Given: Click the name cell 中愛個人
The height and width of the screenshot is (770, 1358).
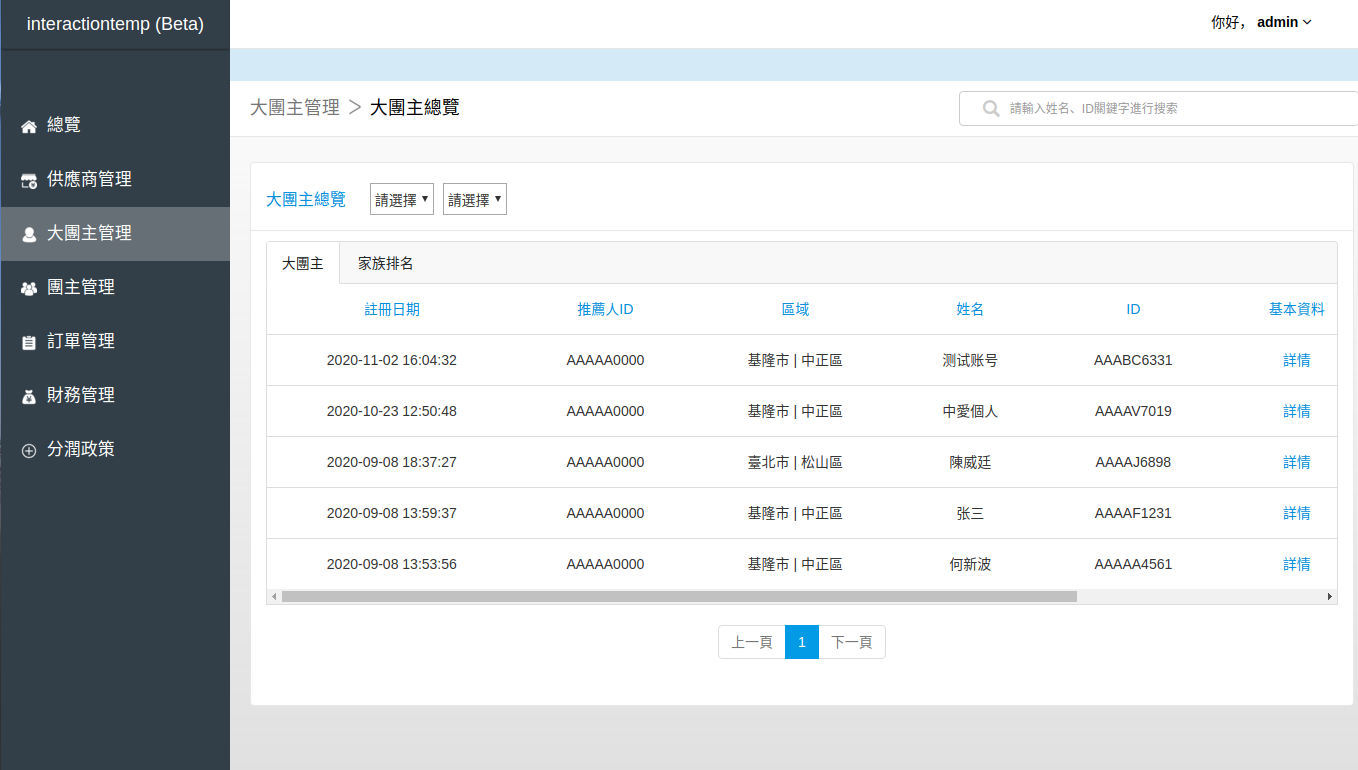Looking at the screenshot, I should pos(970,411).
